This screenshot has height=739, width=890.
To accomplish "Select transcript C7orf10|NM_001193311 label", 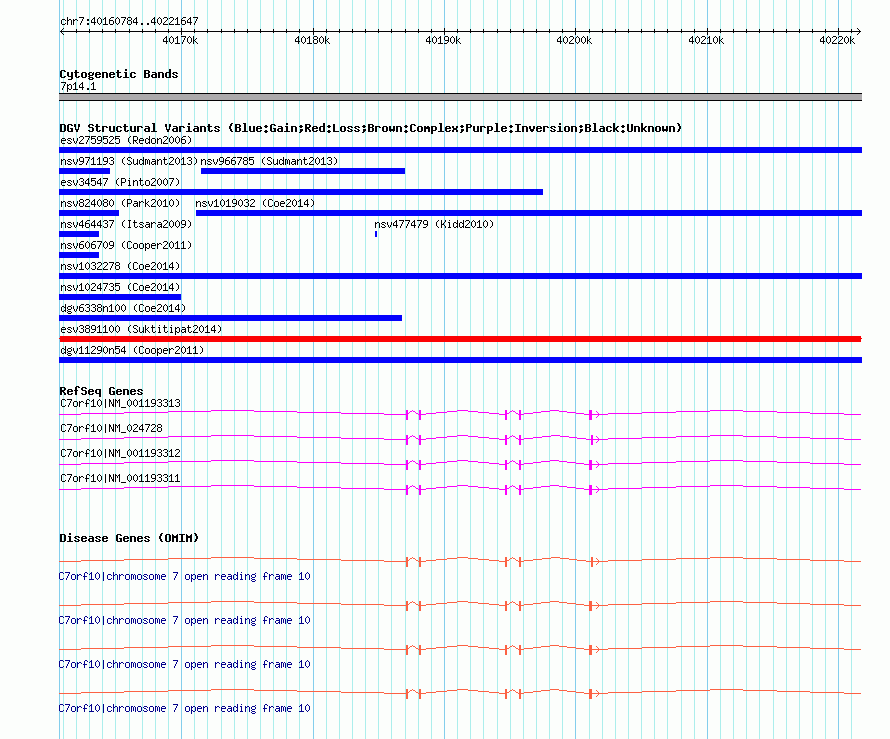I will [120, 478].
